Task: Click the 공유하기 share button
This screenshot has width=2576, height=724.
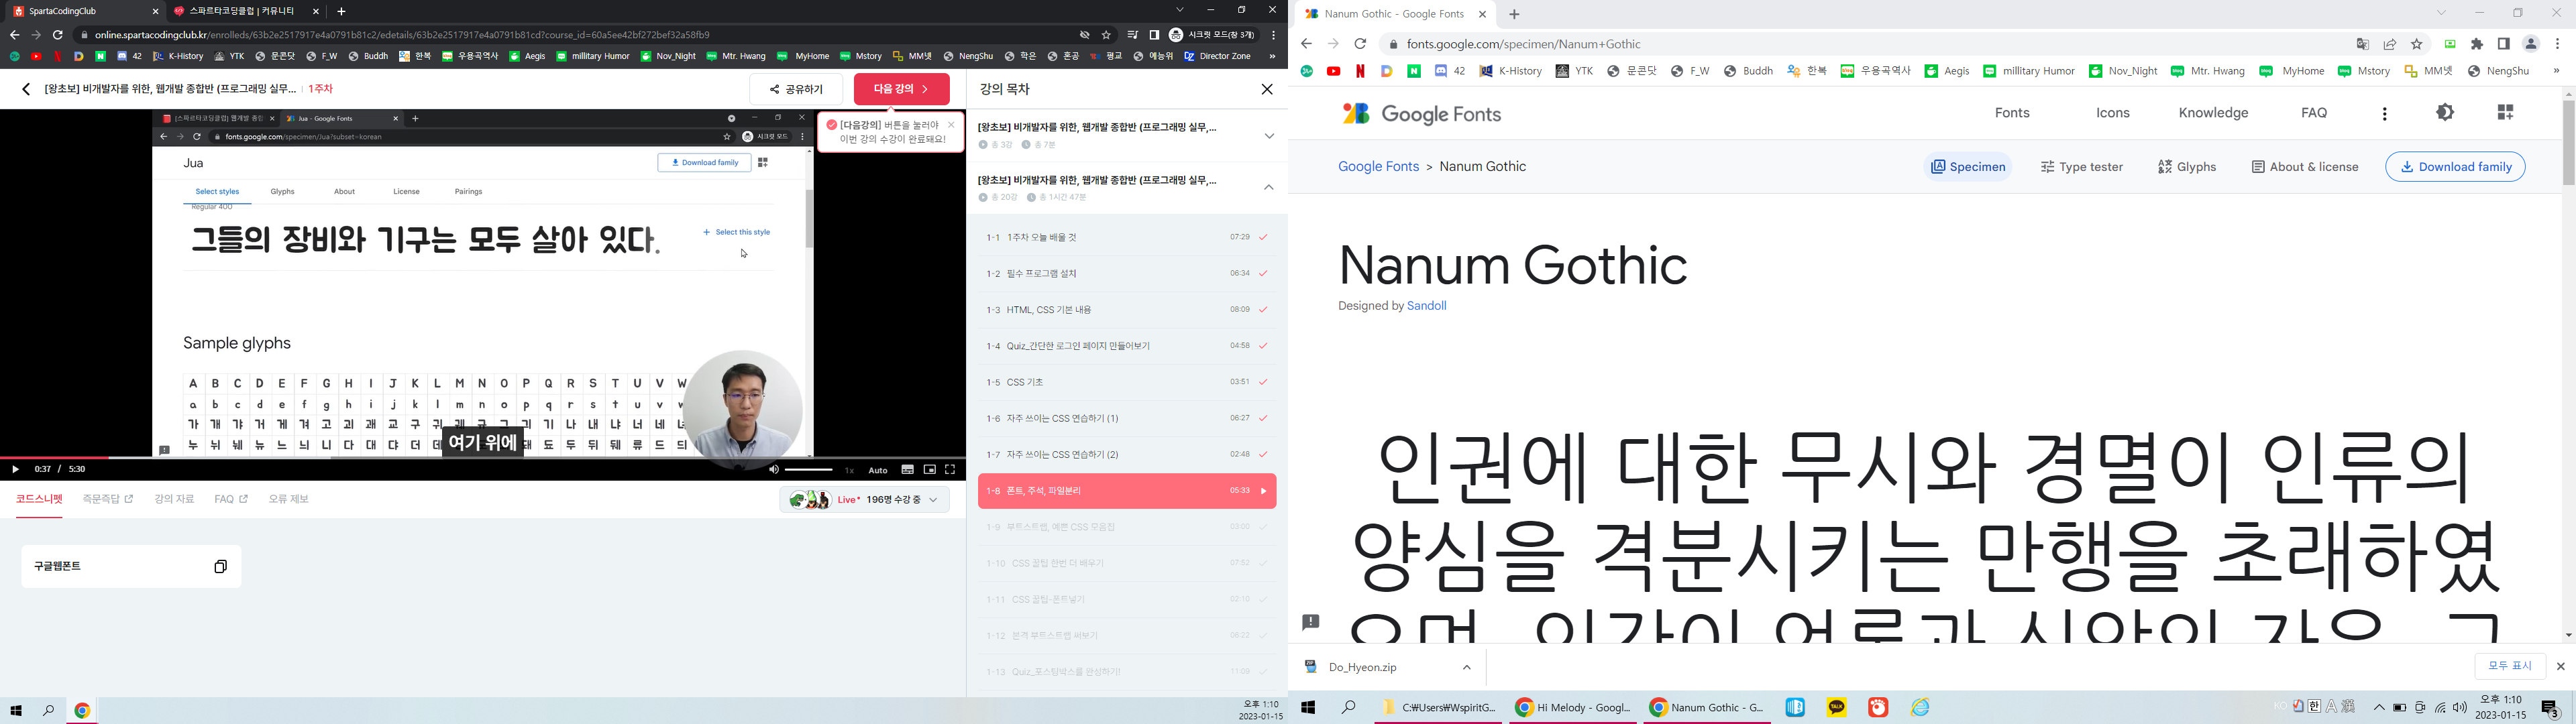Action: tap(796, 89)
